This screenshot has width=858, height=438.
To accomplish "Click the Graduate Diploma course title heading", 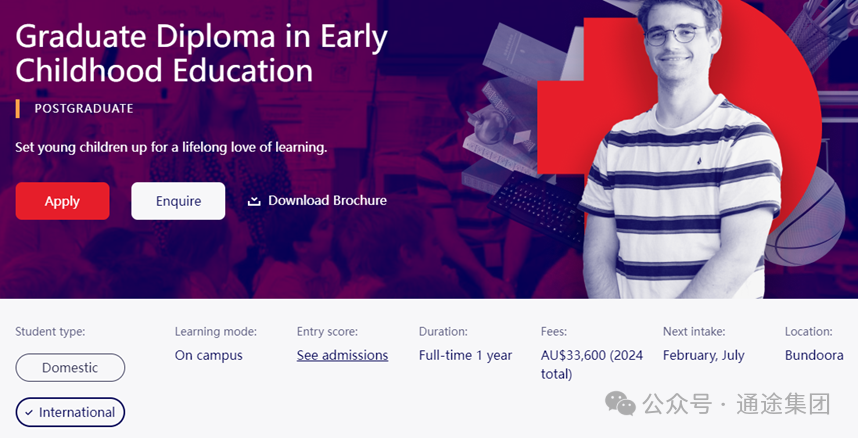I will [x=201, y=54].
